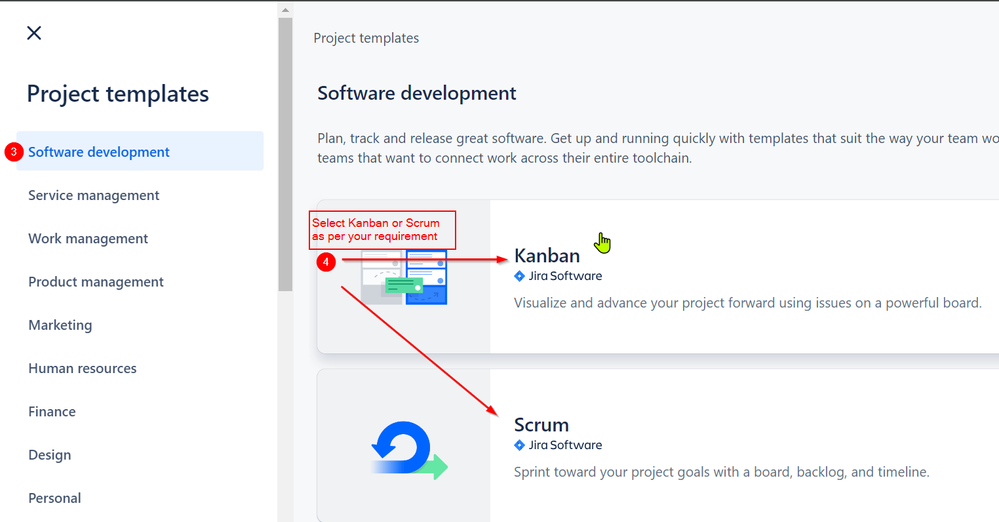Open Product management templates
This screenshot has height=522, width=999.
(96, 282)
